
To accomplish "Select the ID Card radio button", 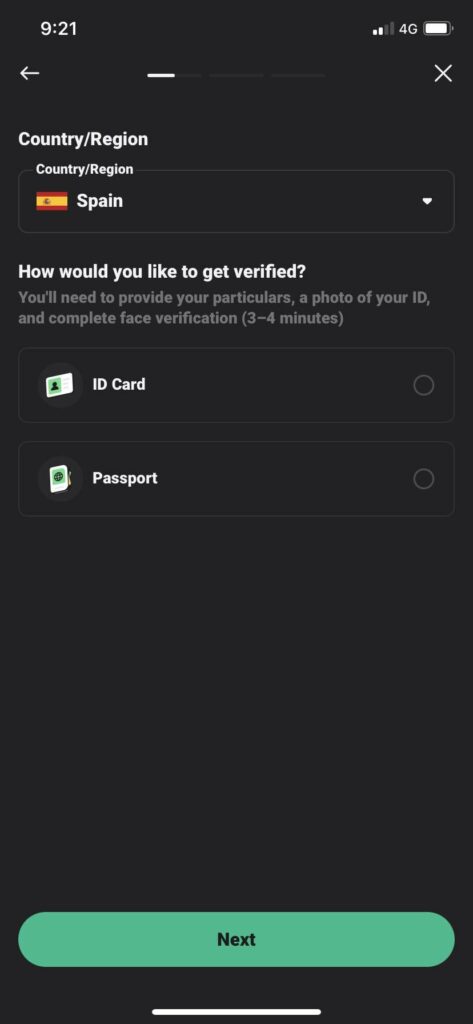I will coord(423,385).
